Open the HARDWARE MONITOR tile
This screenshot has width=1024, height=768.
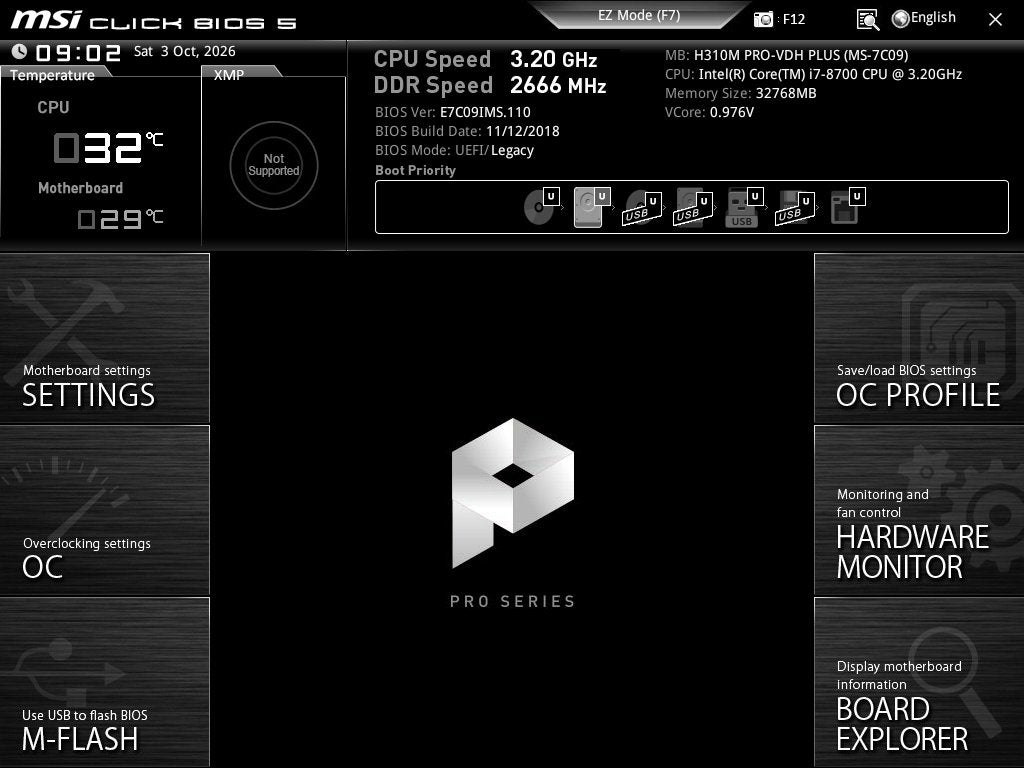point(919,511)
